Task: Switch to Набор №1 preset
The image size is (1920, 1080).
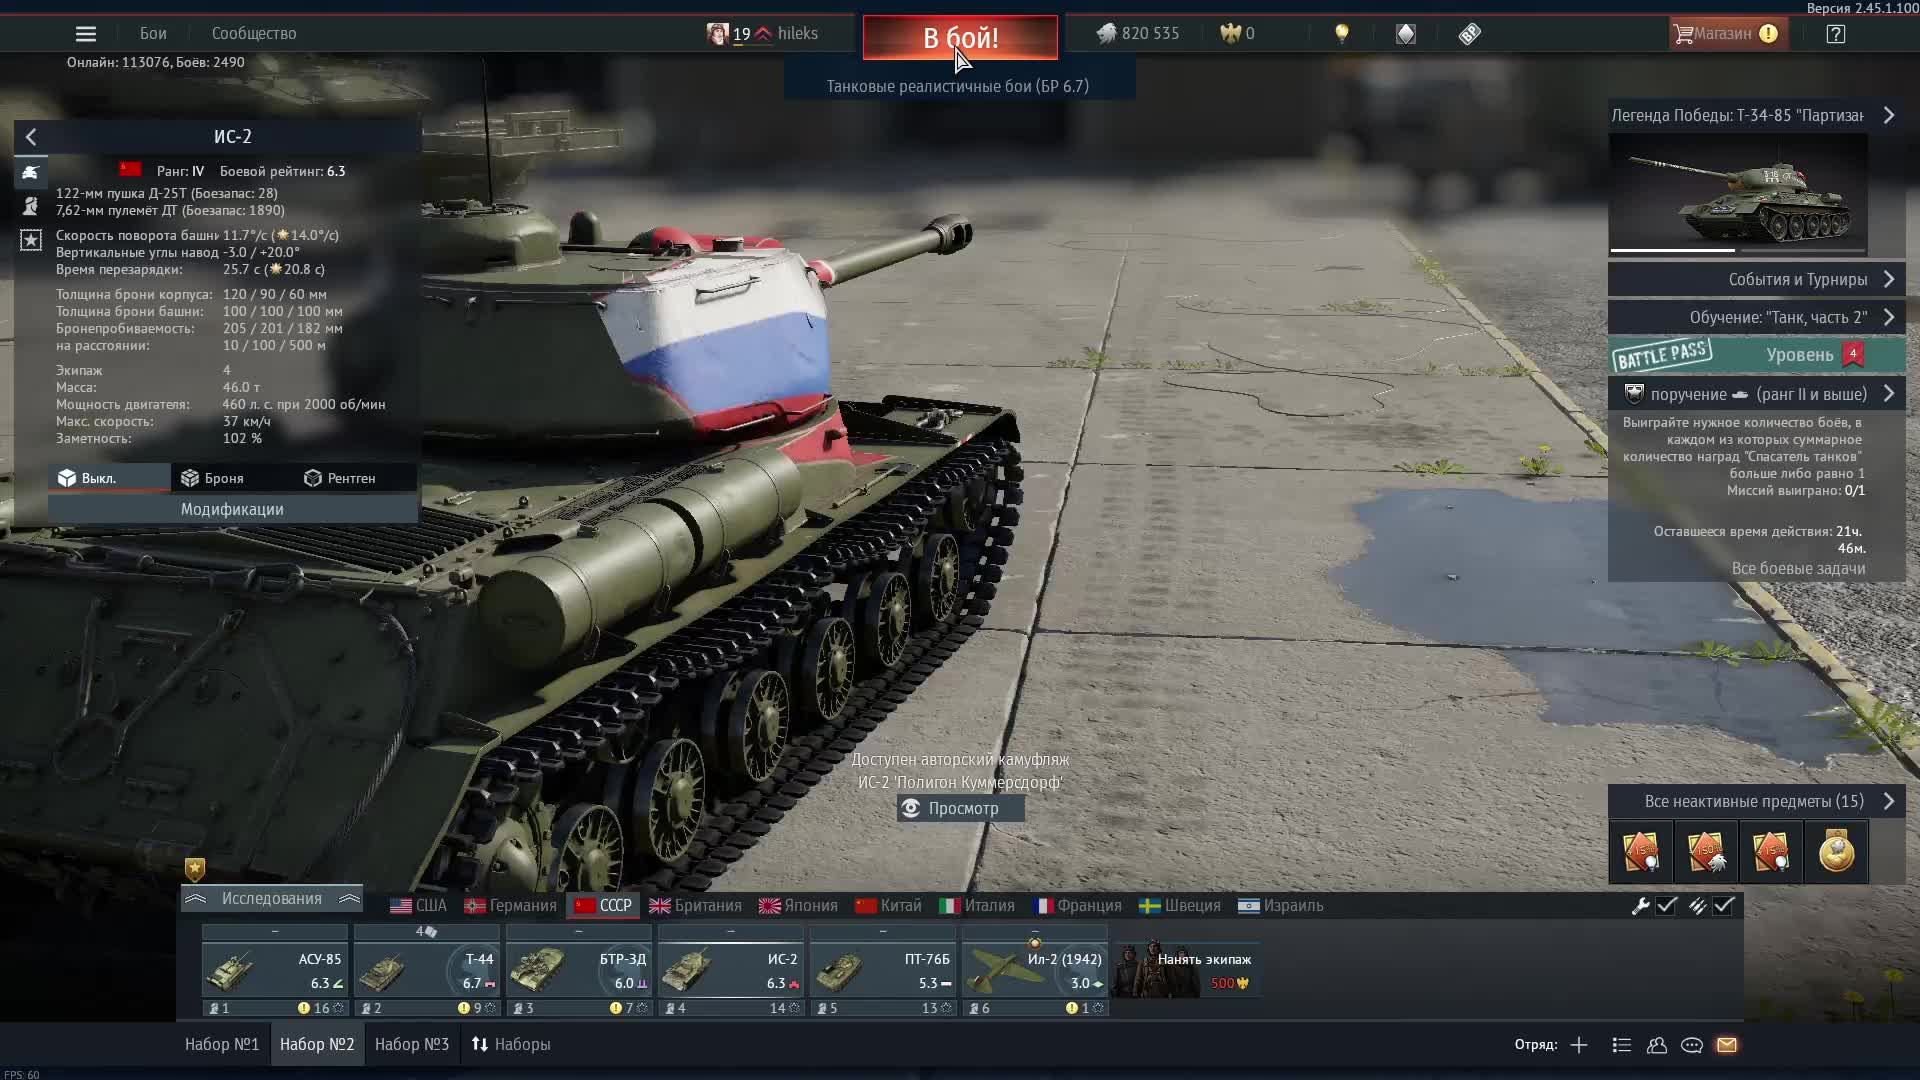Action: [x=222, y=1044]
